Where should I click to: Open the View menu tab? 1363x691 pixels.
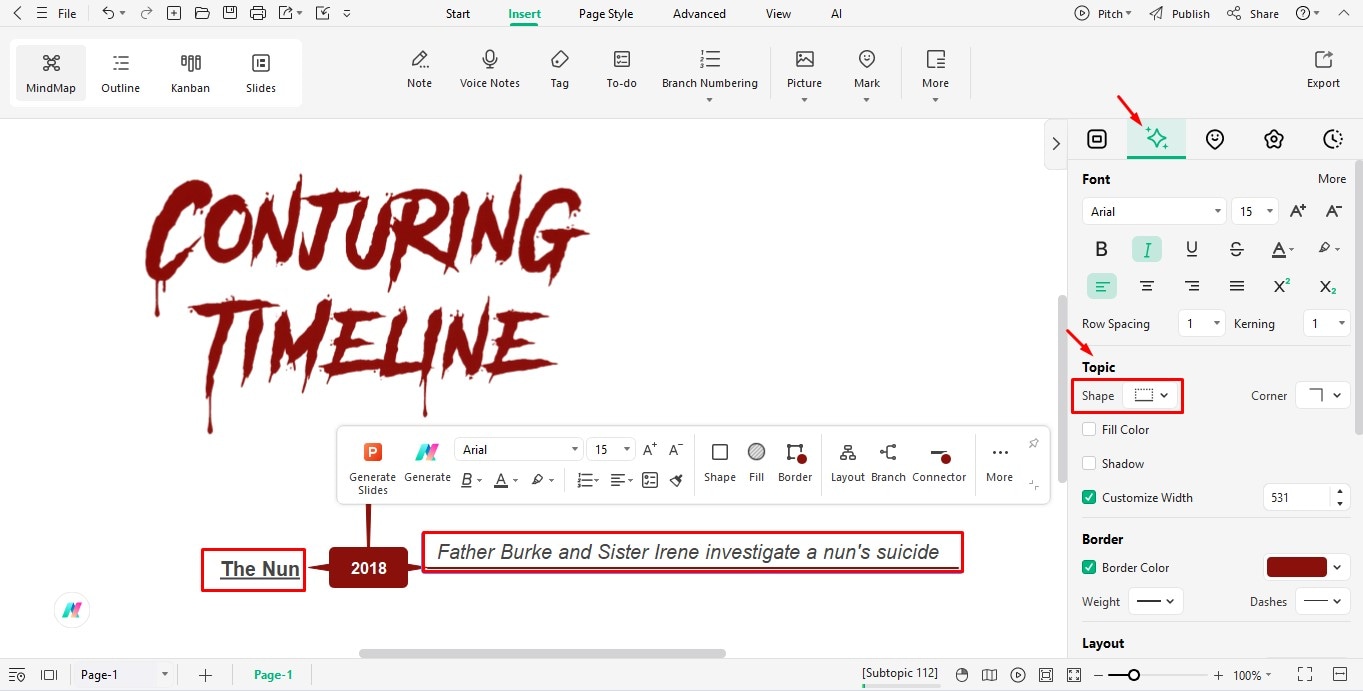(778, 14)
